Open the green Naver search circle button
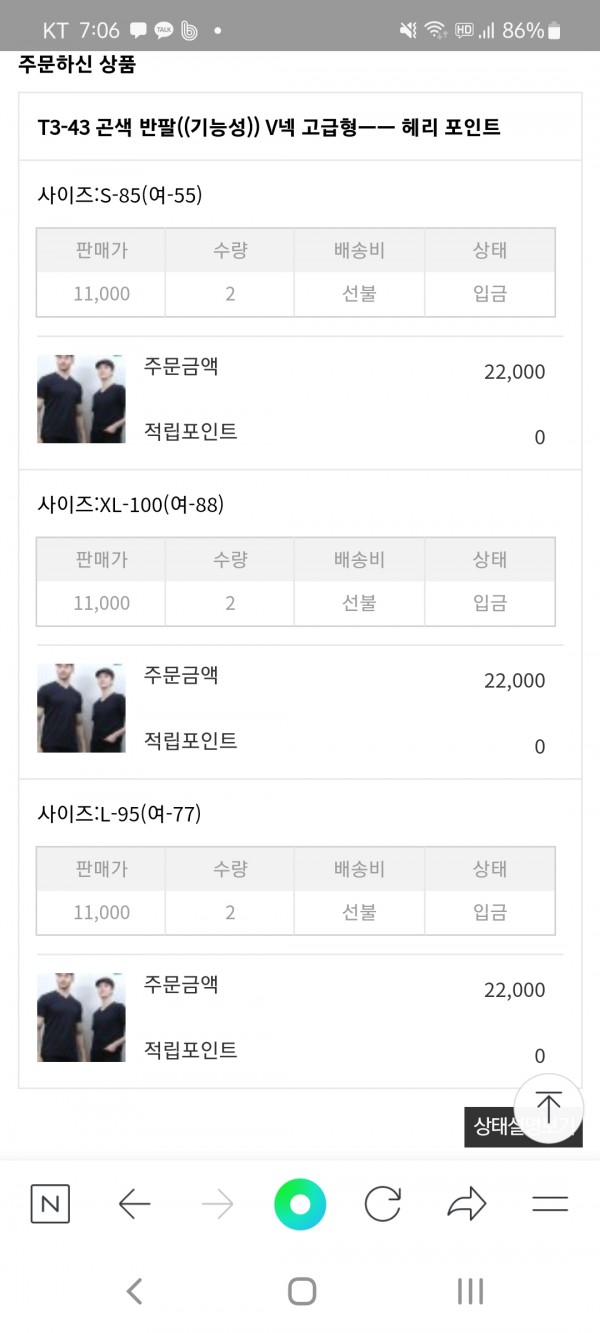600x1333 pixels. (300, 1204)
